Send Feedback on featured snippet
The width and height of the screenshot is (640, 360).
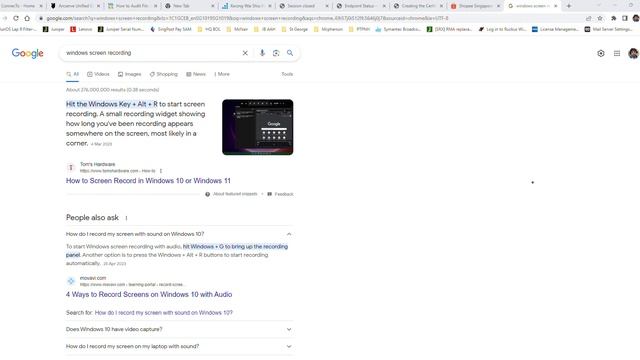280,194
